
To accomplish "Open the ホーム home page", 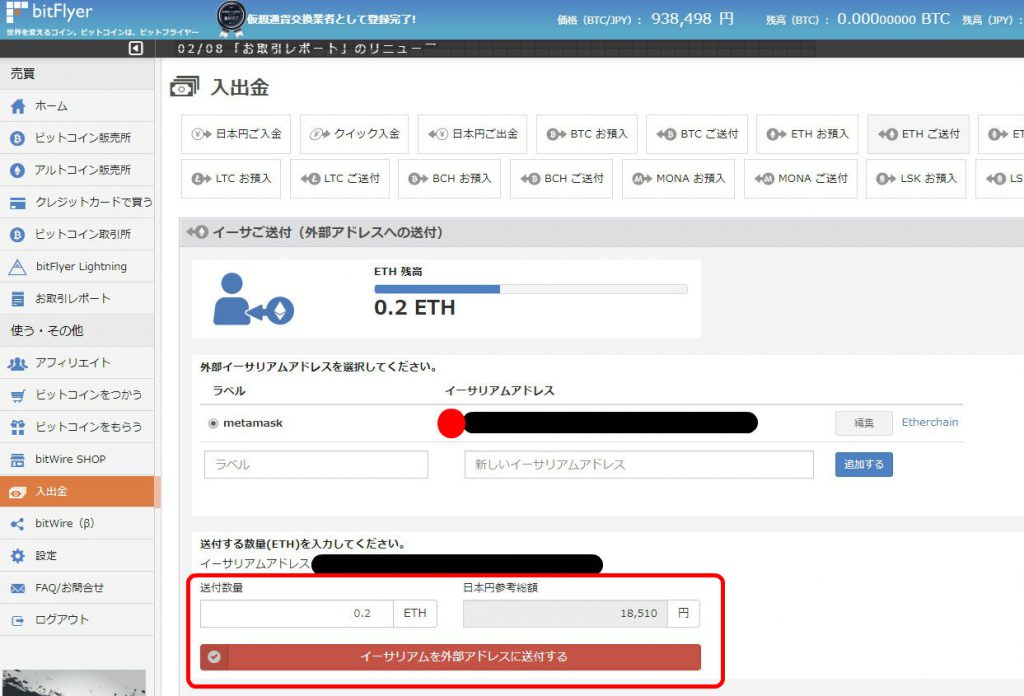I will click(51, 106).
